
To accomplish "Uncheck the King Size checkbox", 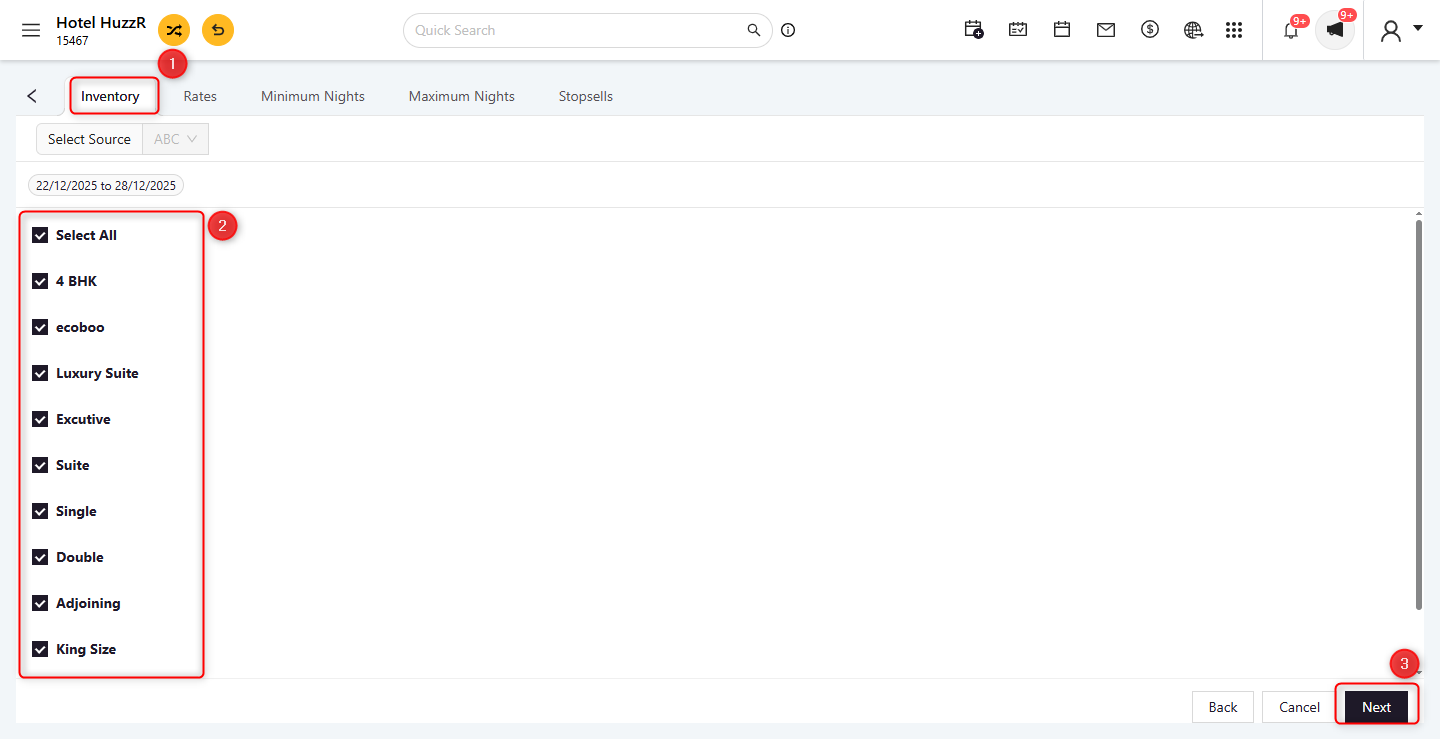I will pos(40,649).
